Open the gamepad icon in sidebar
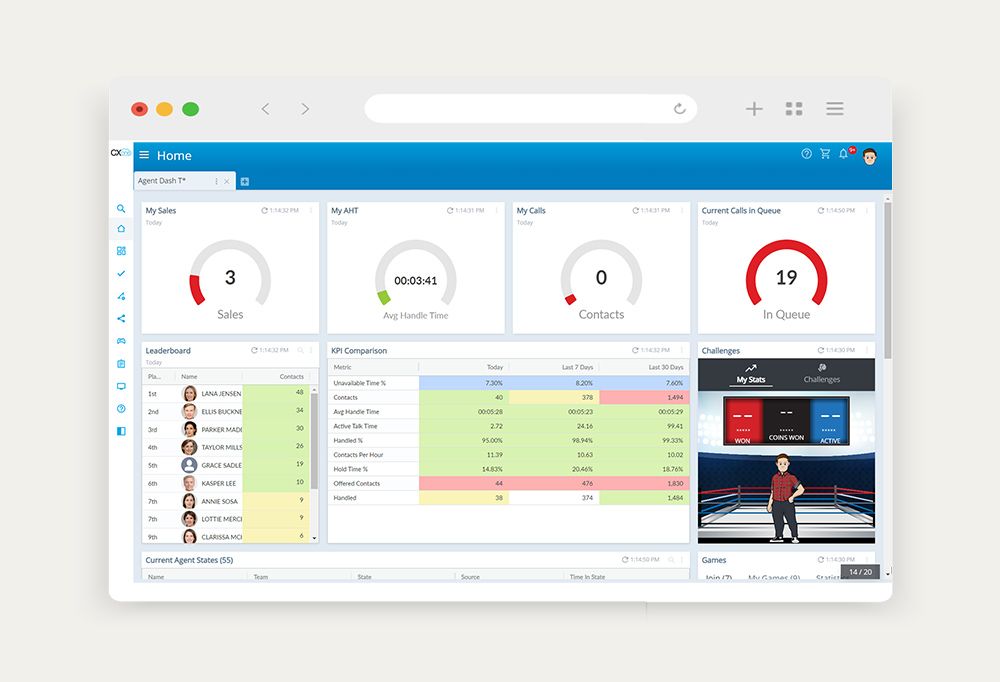Image resolution: width=1000 pixels, height=682 pixels. [x=121, y=341]
